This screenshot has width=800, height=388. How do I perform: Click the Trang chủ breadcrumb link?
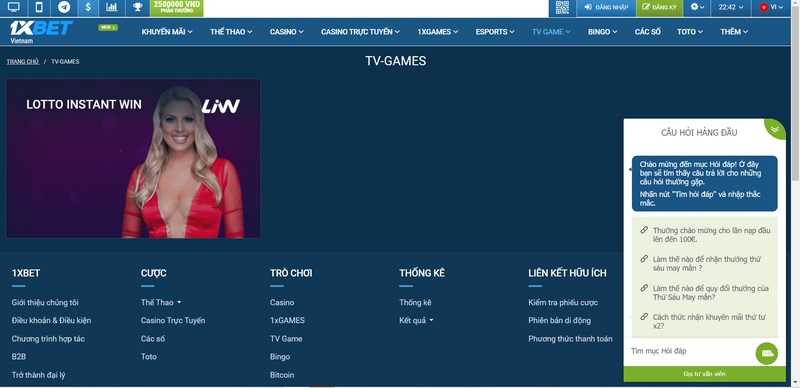click(22, 61)
